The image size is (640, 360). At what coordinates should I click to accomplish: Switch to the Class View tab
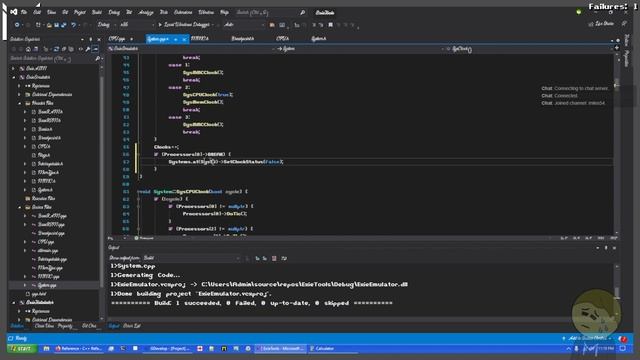[x=44, y=326]
